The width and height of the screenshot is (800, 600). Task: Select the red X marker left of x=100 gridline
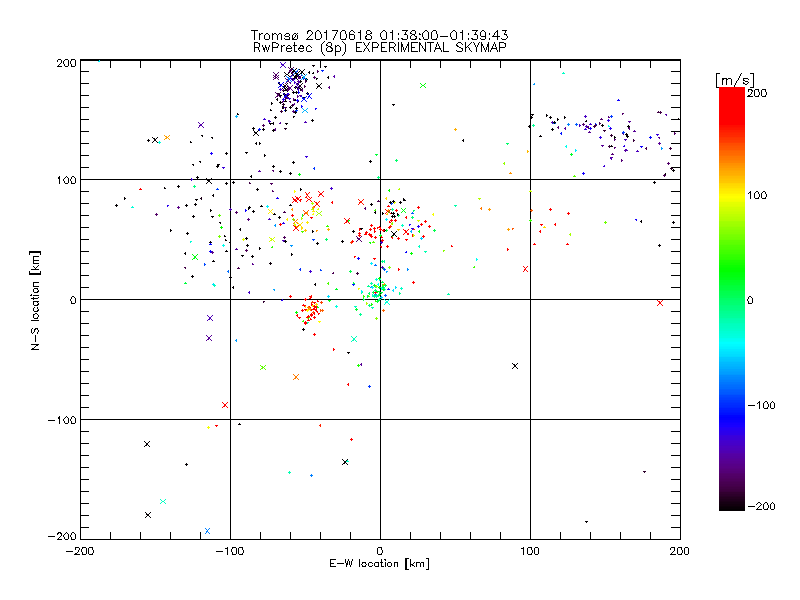coord(526,269)
